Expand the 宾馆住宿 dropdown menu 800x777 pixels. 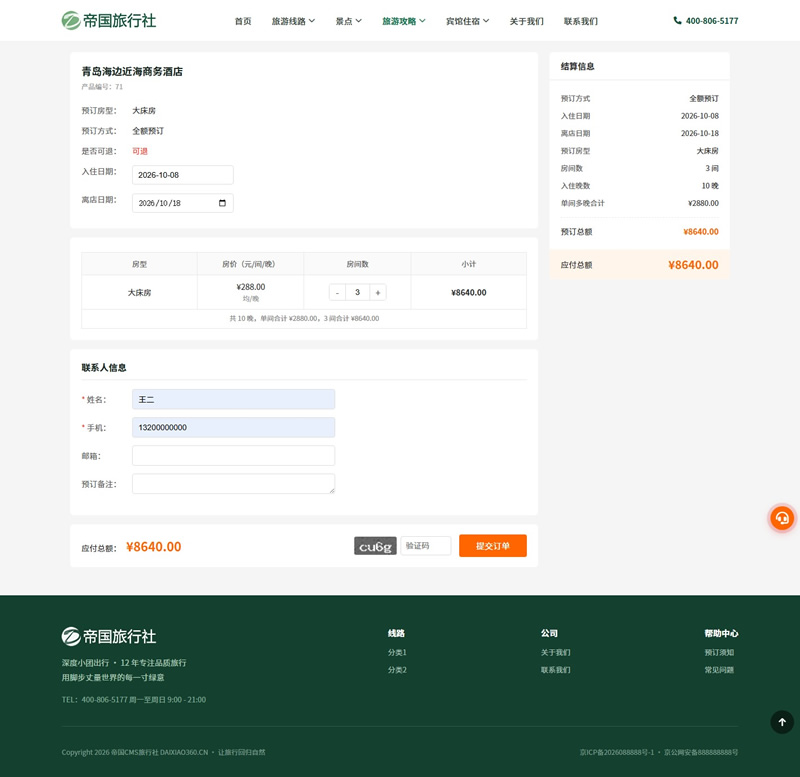[467, 21]
